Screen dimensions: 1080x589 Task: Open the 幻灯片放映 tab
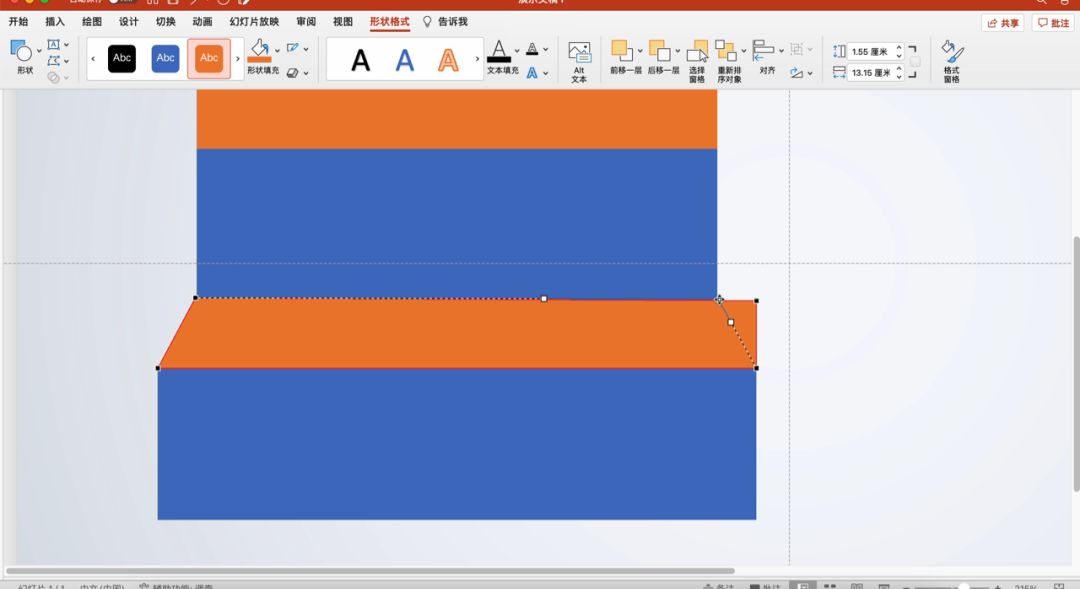(x=254, y=21)
